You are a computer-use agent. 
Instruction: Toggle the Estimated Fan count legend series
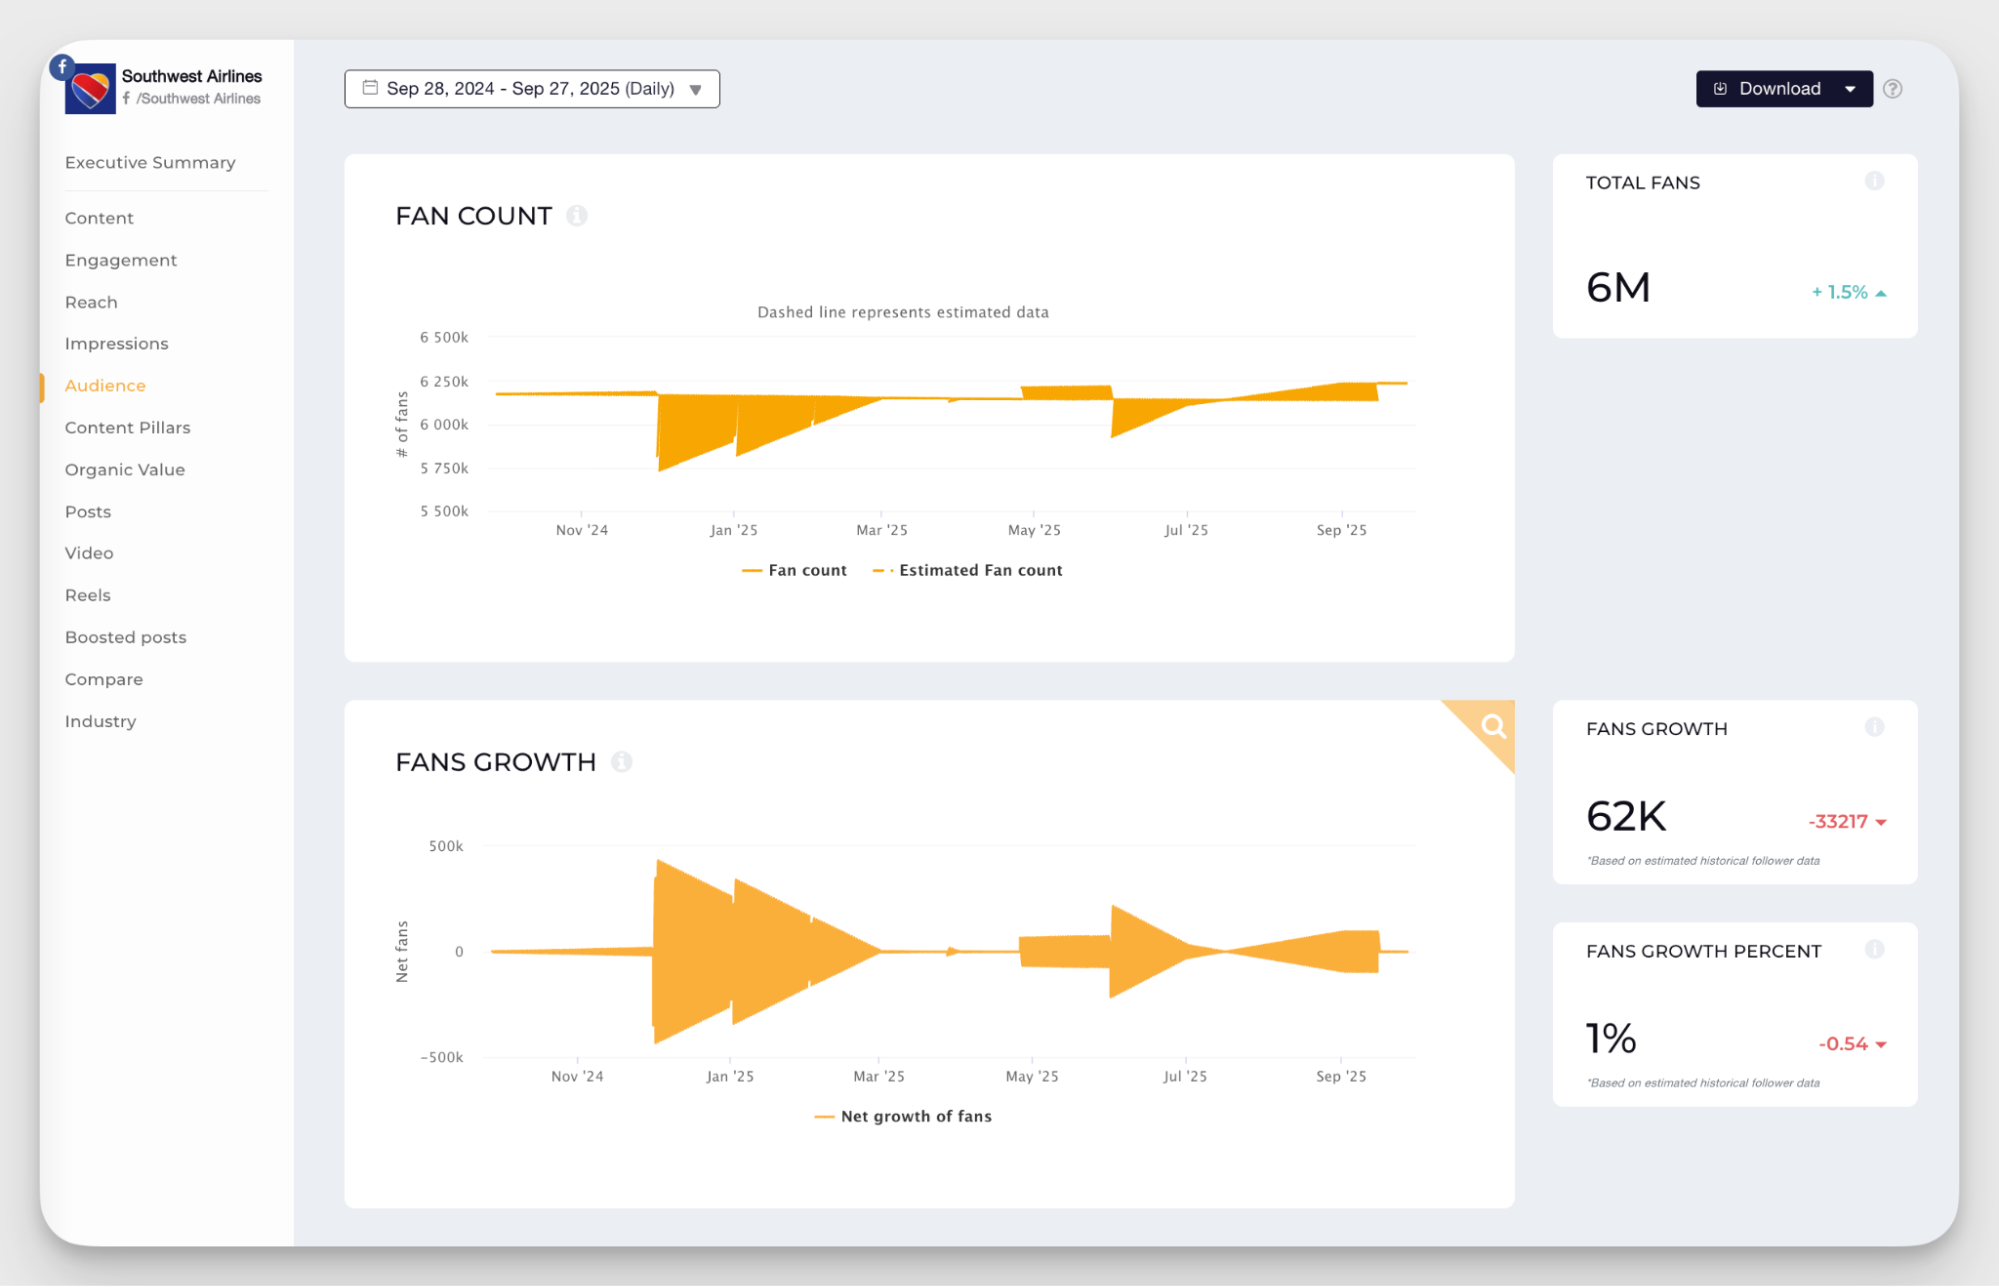[979, 570]
